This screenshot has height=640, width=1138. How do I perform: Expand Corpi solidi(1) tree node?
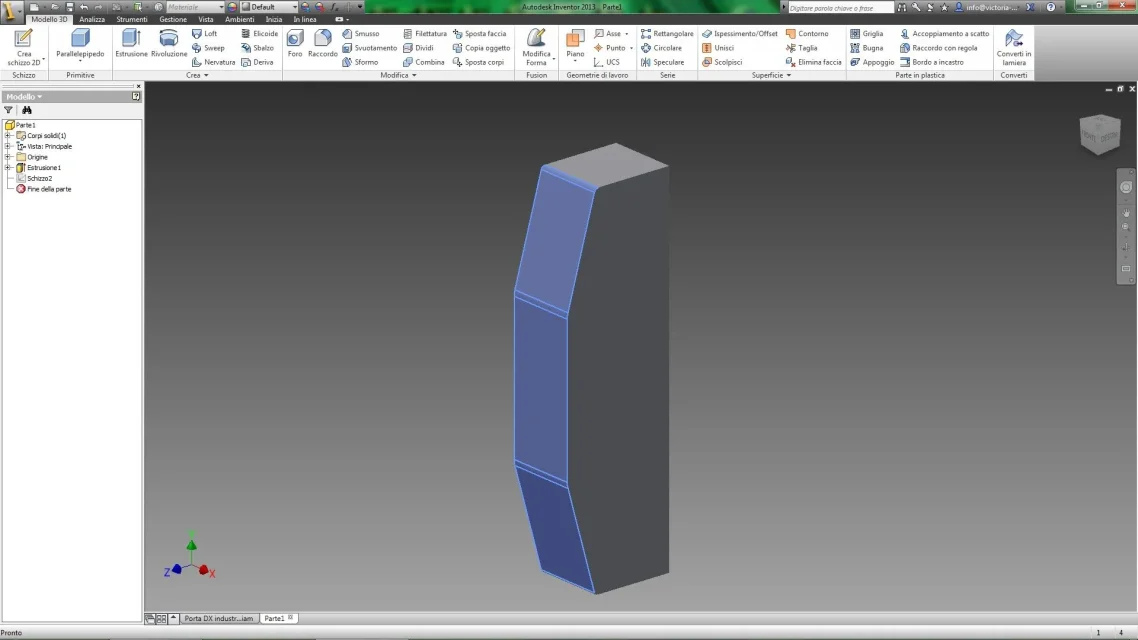pos(8,136)
